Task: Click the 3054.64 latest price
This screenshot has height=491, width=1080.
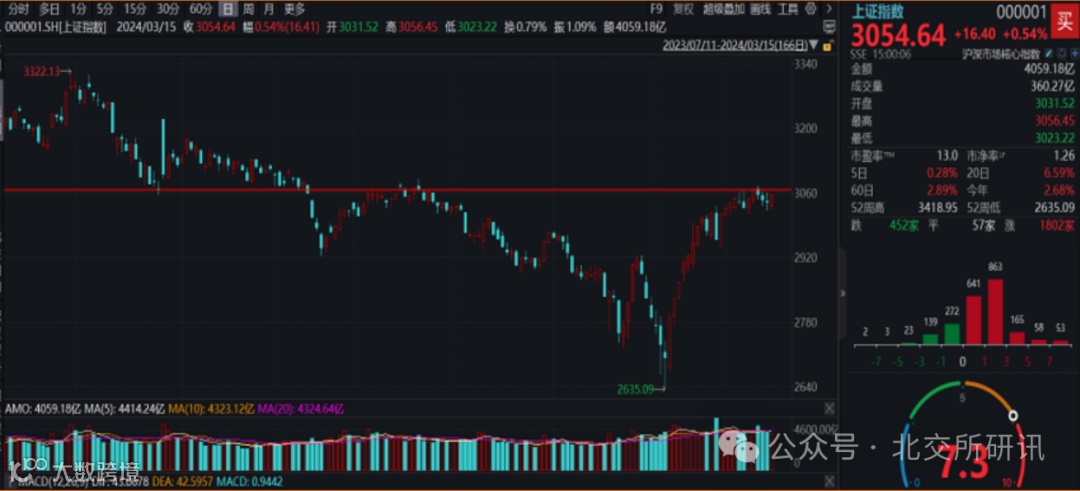Action: (x=899, y=34)
